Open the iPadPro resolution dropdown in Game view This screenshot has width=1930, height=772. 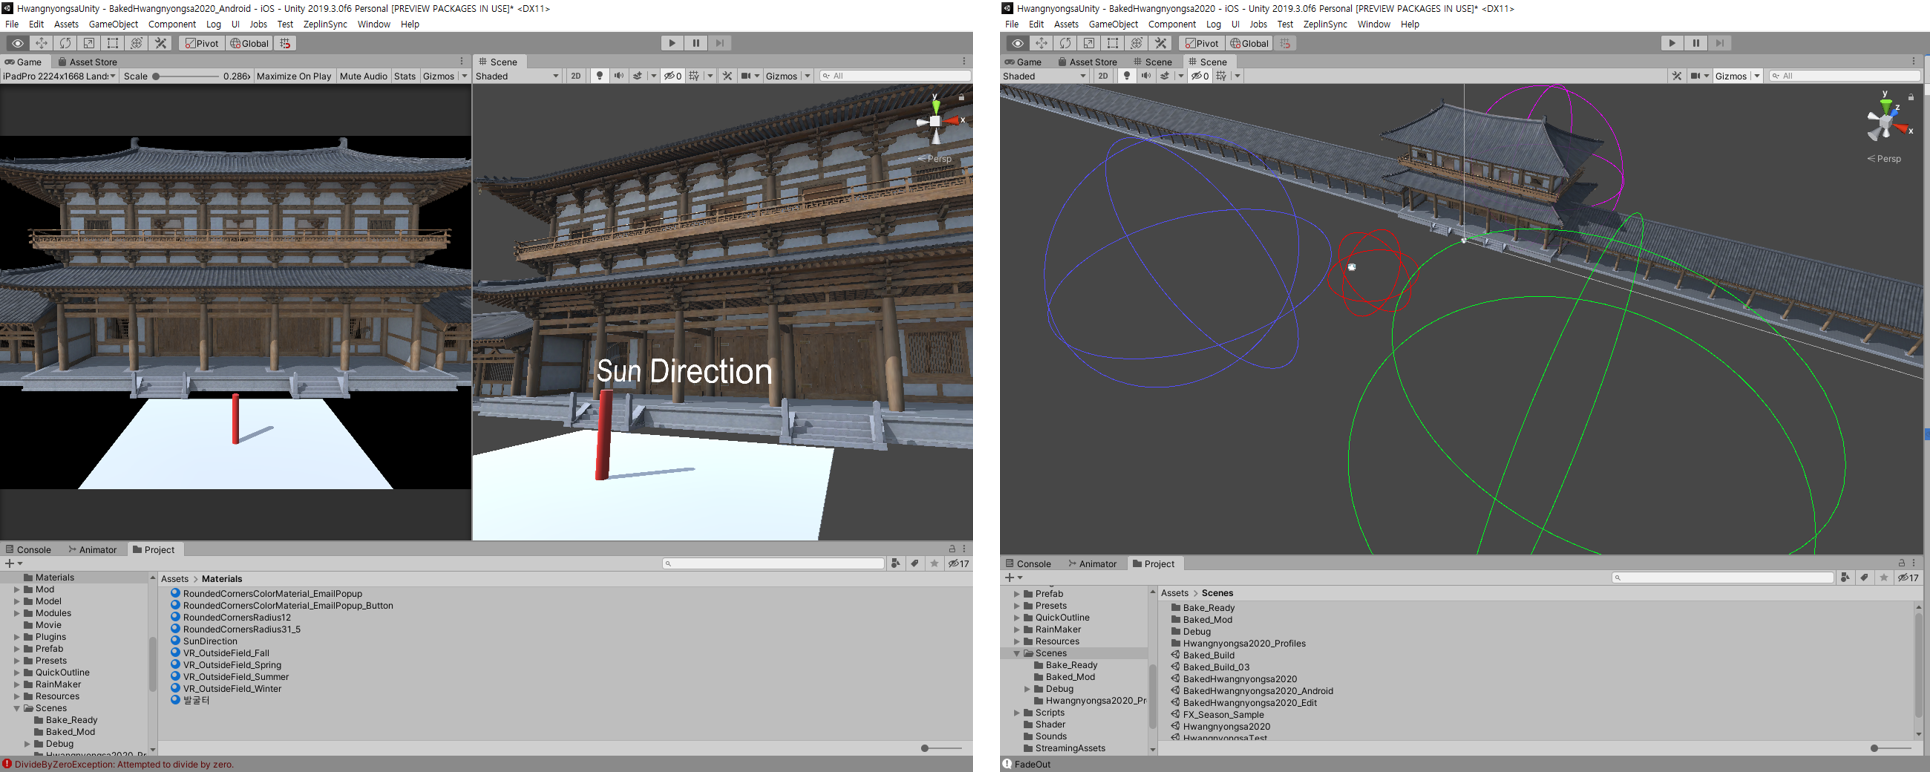click(x=59, y=76)
